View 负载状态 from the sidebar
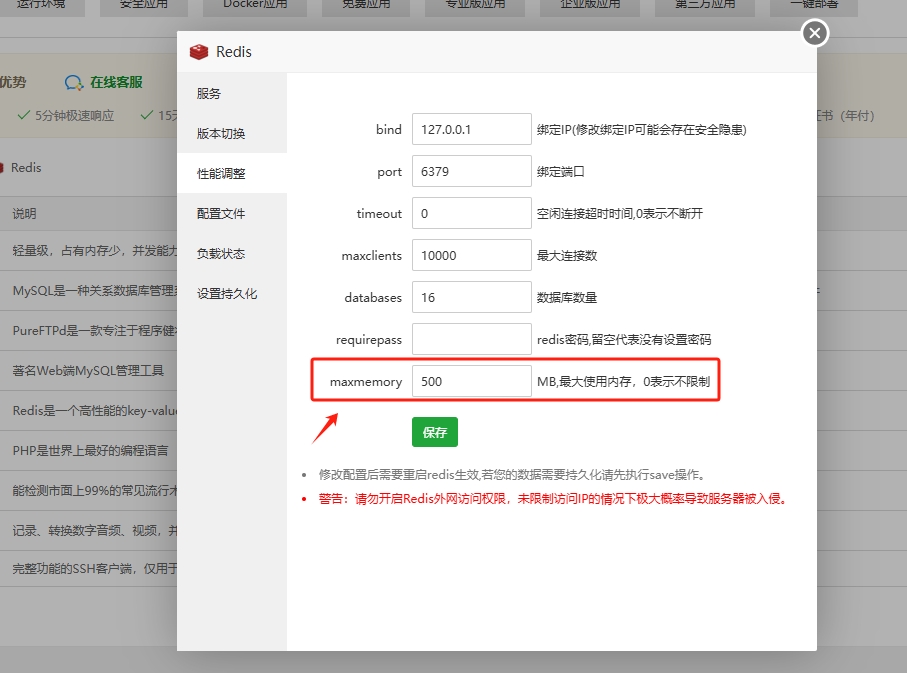 221,254
